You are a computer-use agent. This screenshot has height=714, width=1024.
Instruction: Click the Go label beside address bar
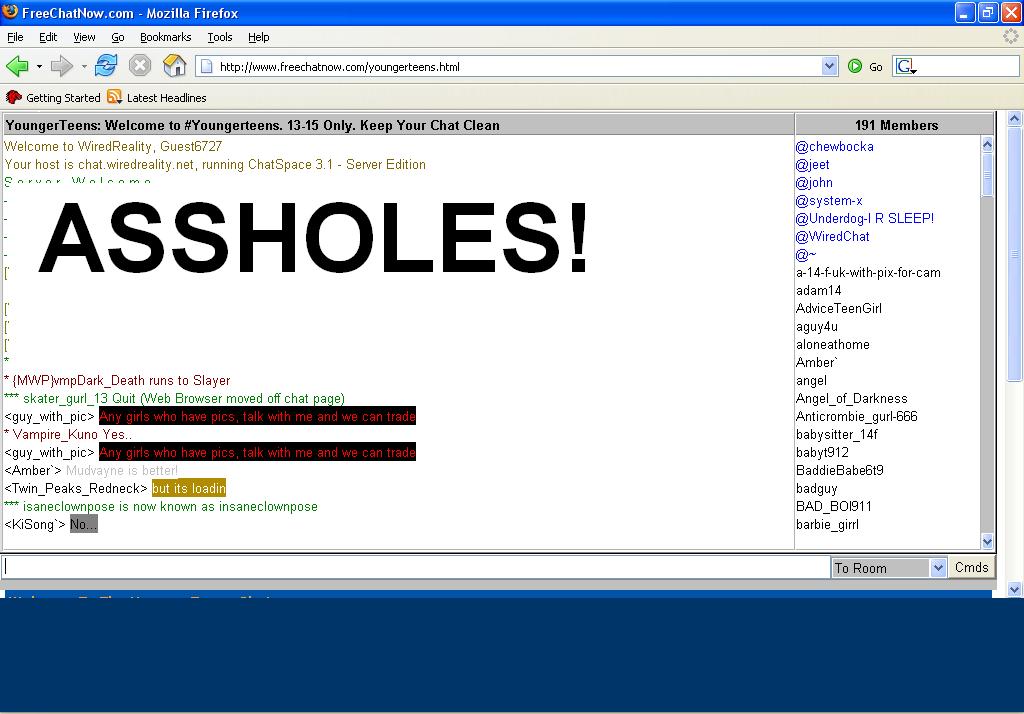pos(876,67)
